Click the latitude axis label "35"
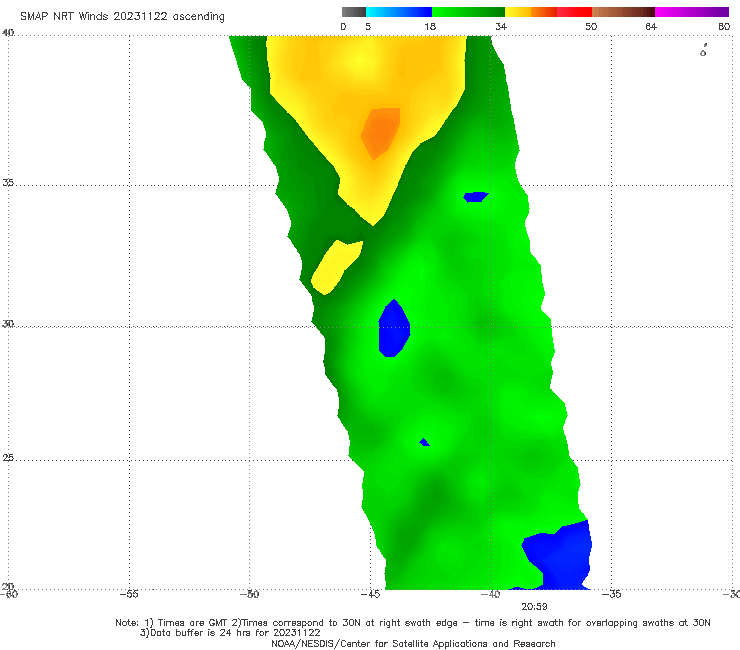 click(8, 182)
